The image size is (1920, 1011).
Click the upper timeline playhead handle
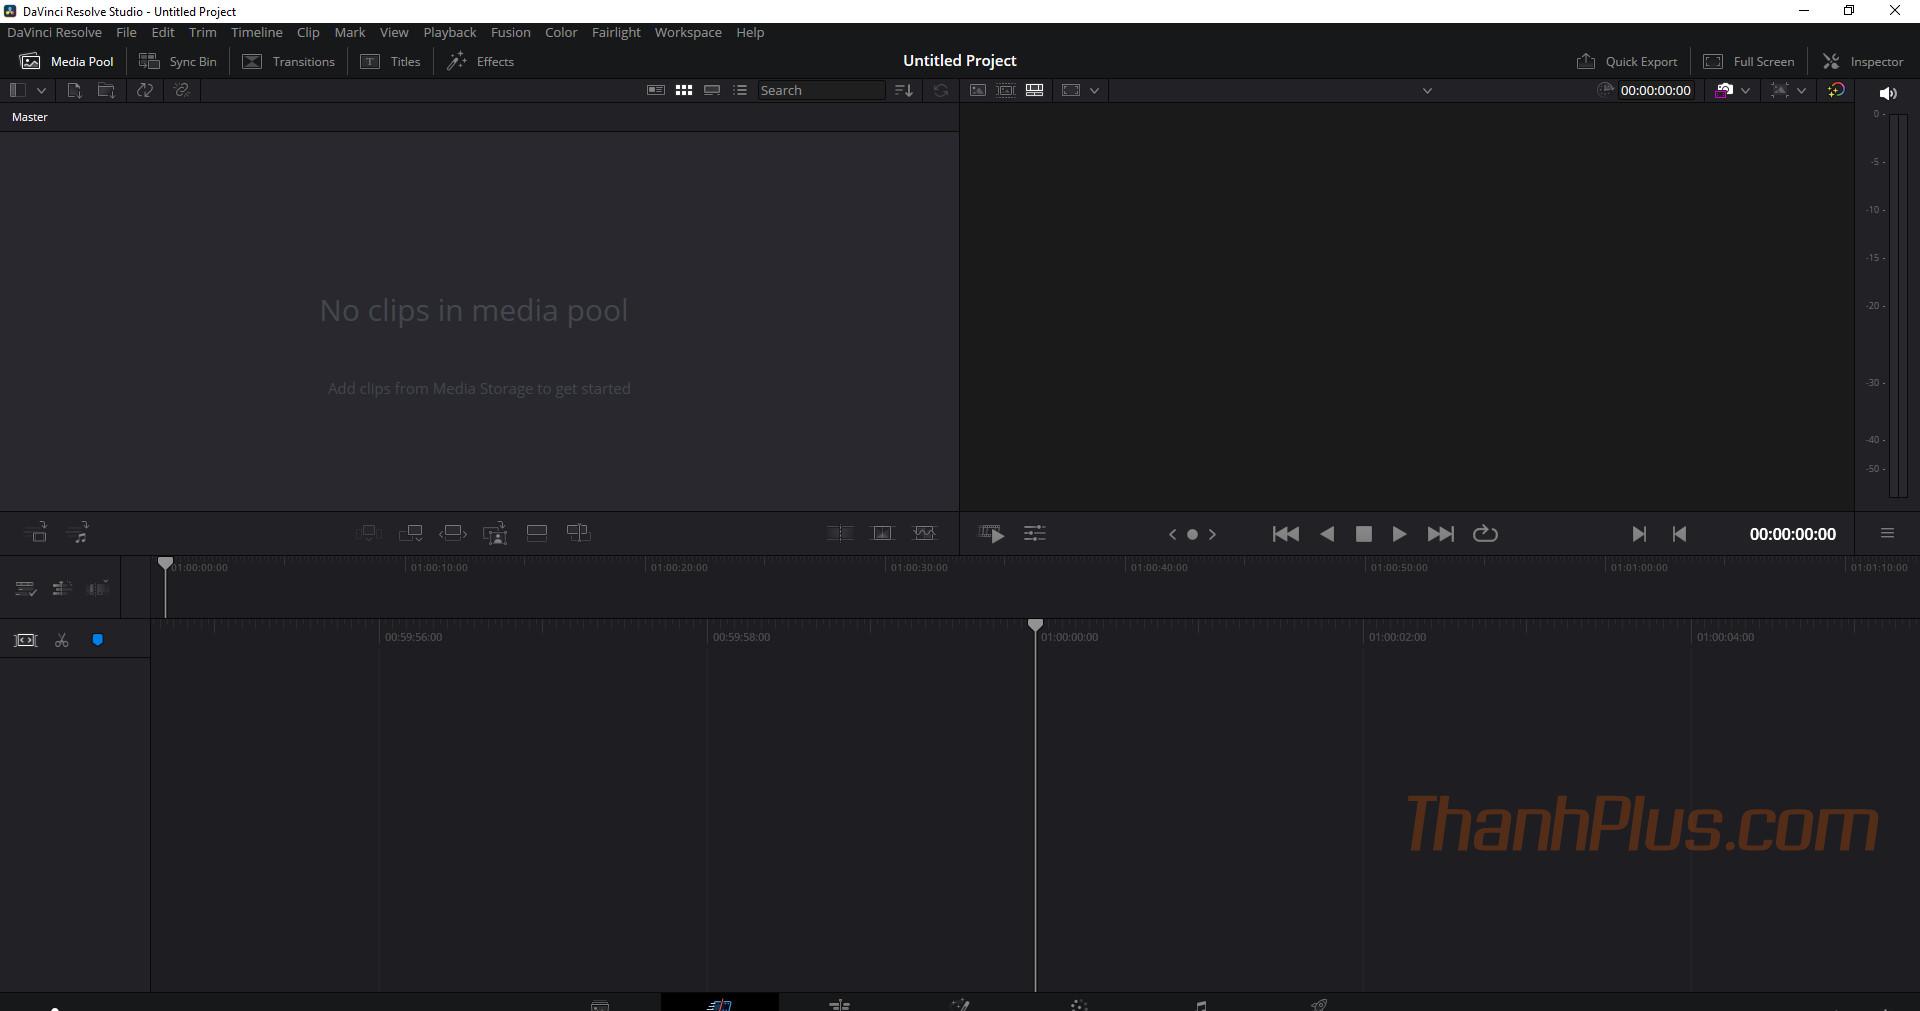(x=166, y=564)
